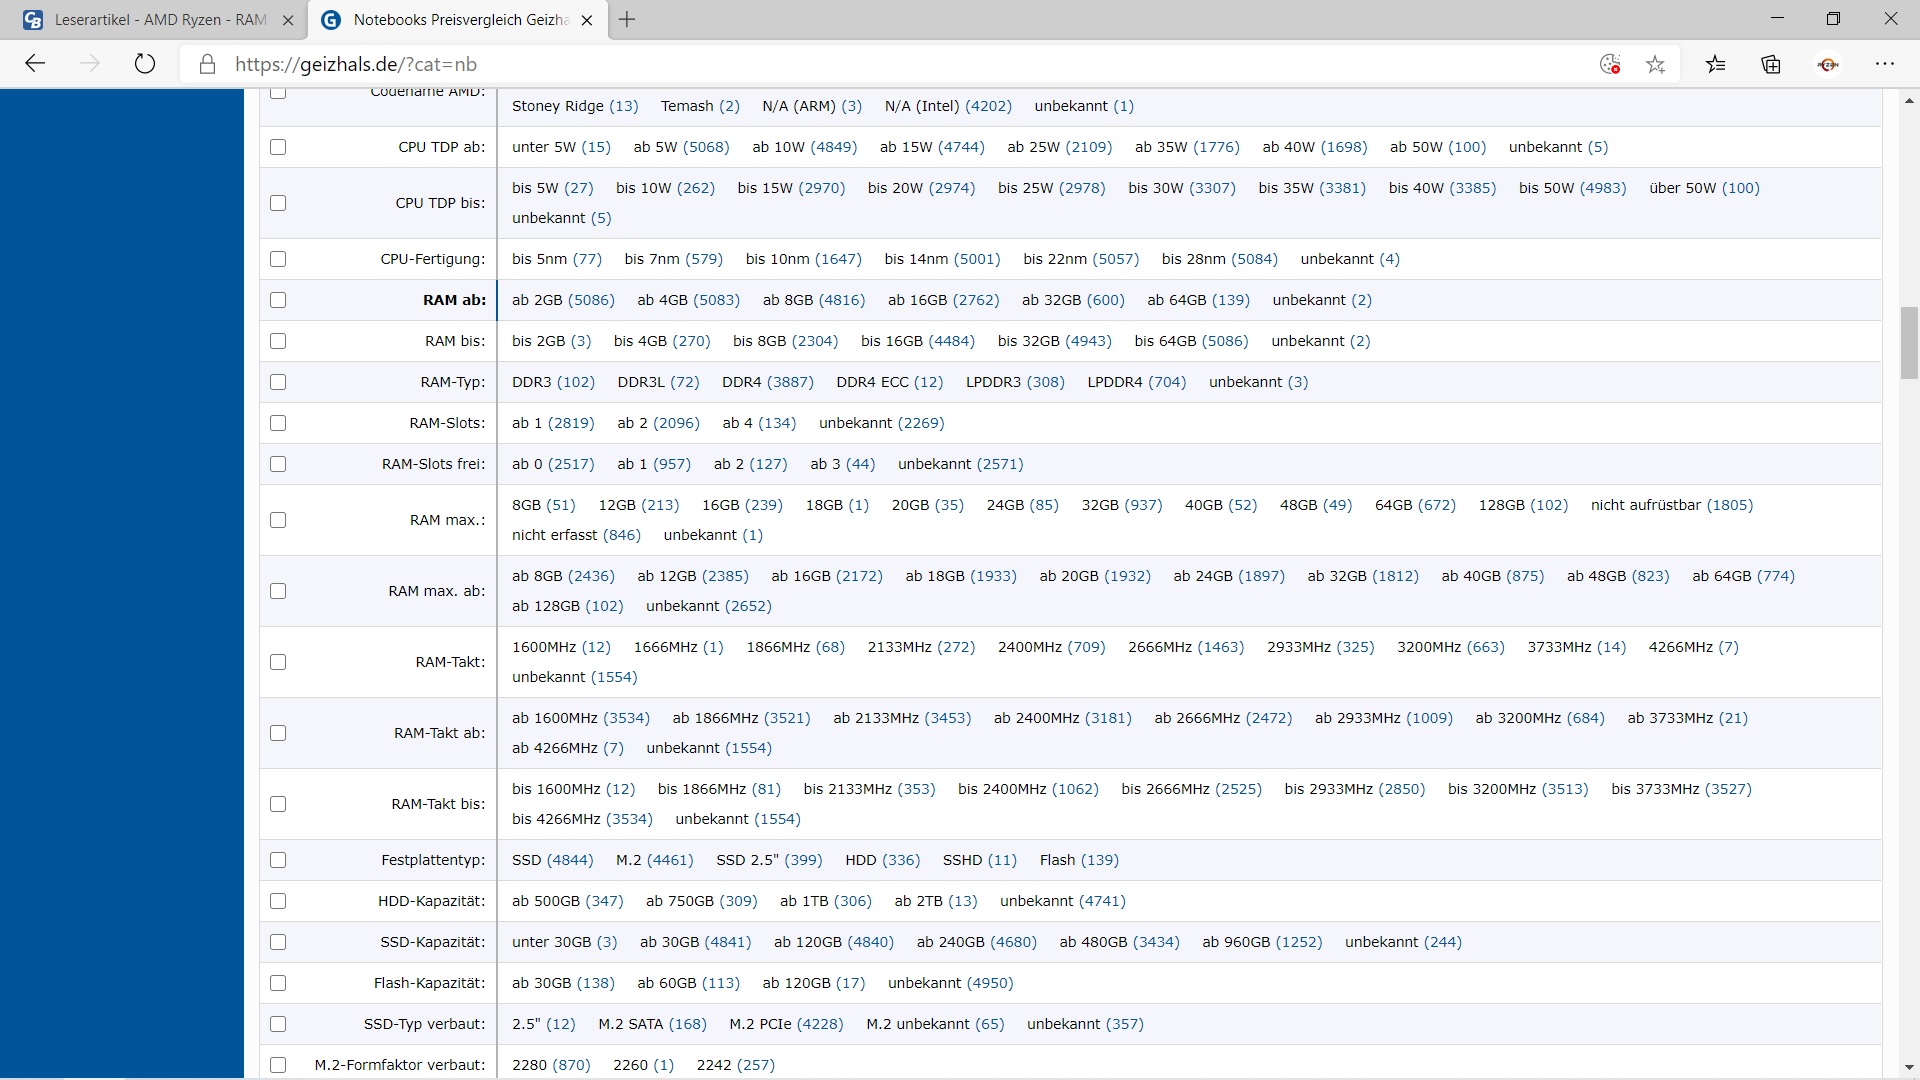Image resolution: width=1920 pixels, height=1080 pixels.
Task: Click the tracking prevention cookie icon
Action: [1610, 64]
